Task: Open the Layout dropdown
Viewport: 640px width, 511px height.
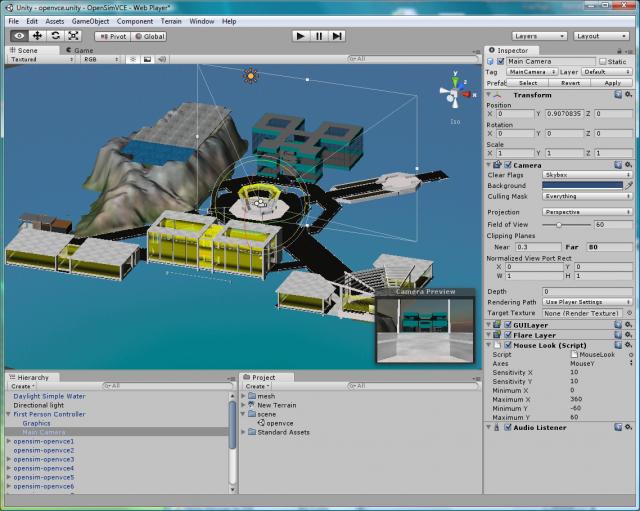Action: coord(601,36)
